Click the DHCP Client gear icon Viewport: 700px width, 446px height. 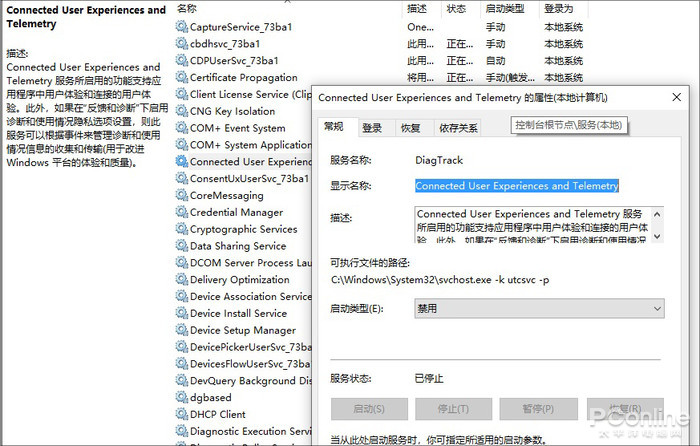click(182, 414)
